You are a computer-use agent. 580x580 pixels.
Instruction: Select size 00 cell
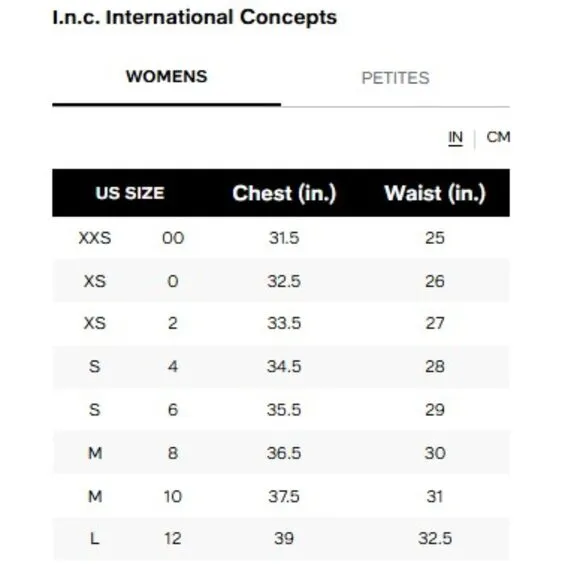coord(173,238)
